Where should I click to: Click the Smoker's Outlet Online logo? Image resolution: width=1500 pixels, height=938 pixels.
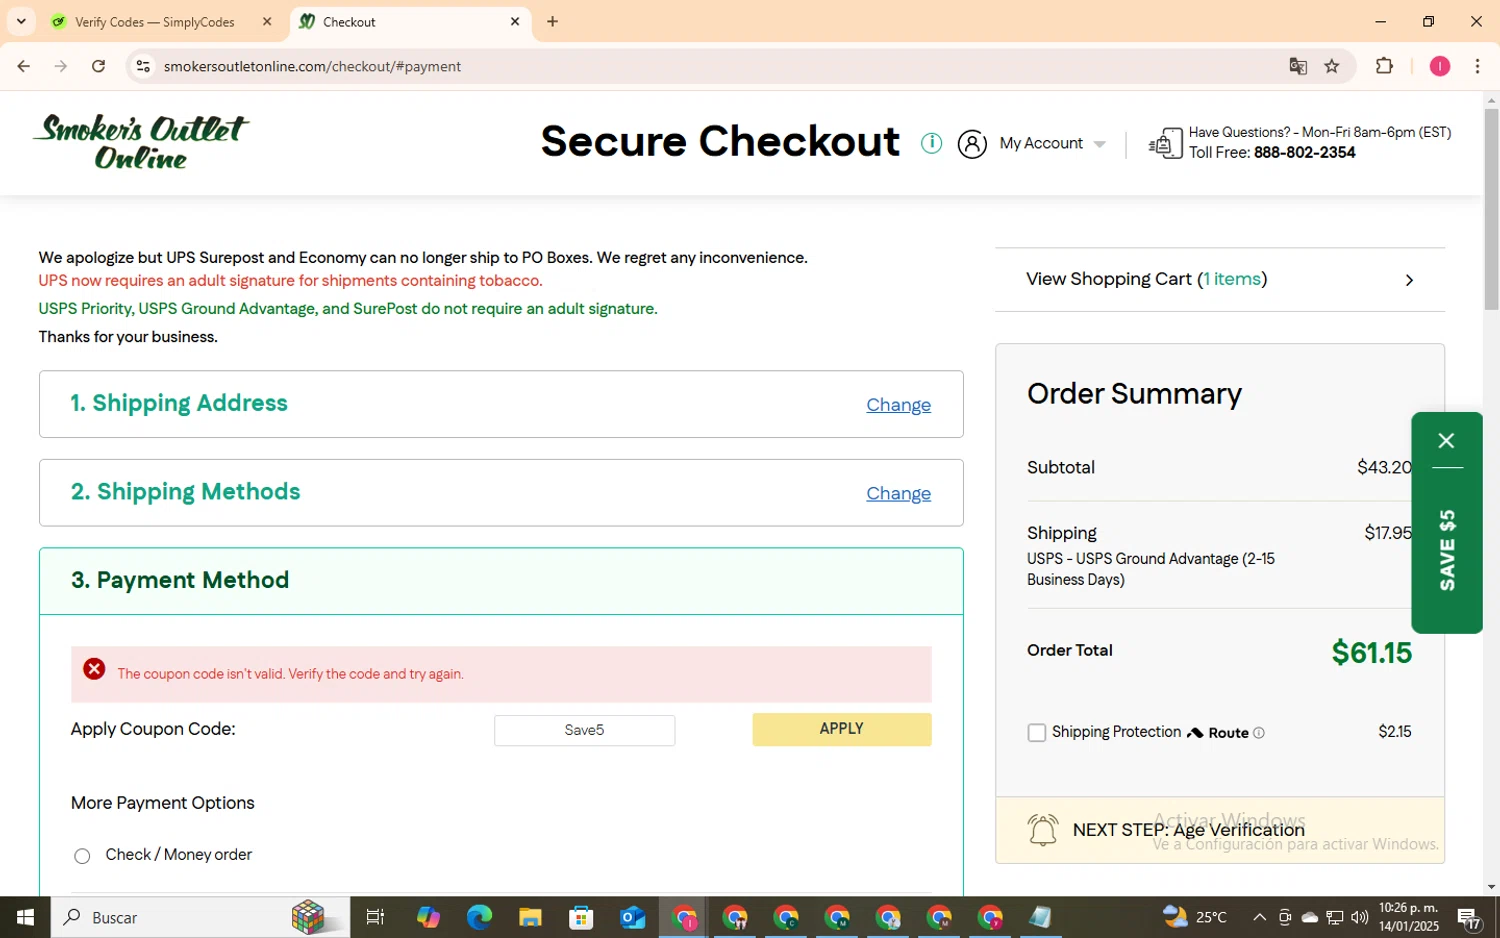click(141, 142)
